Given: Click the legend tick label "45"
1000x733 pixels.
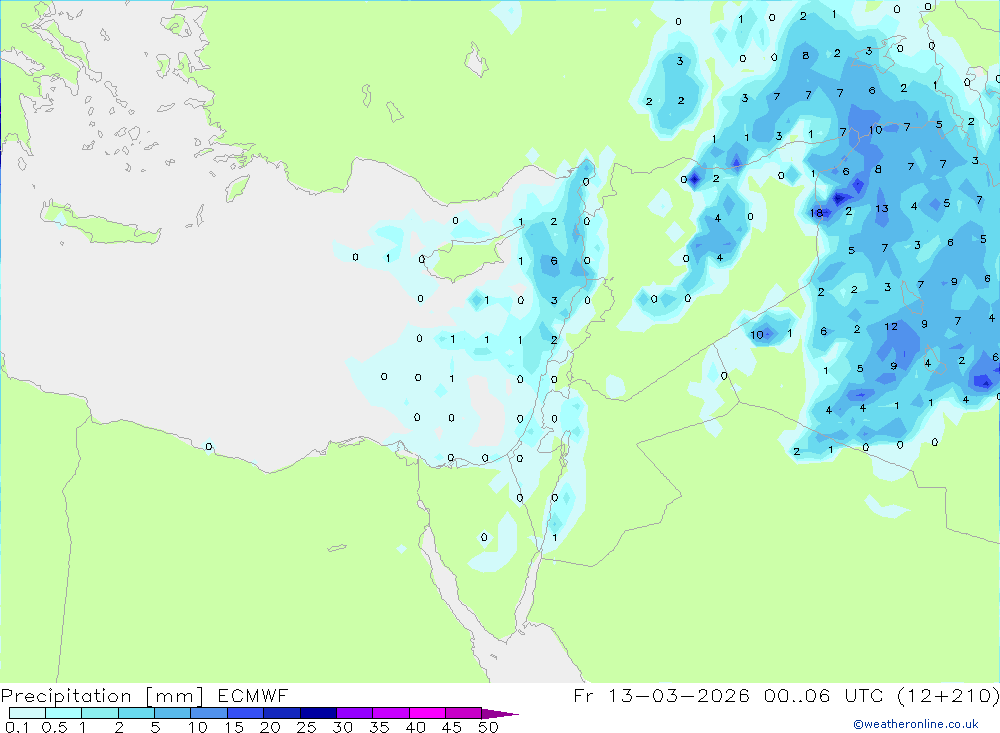Looking at the screenshot, I should coord(452,727).
